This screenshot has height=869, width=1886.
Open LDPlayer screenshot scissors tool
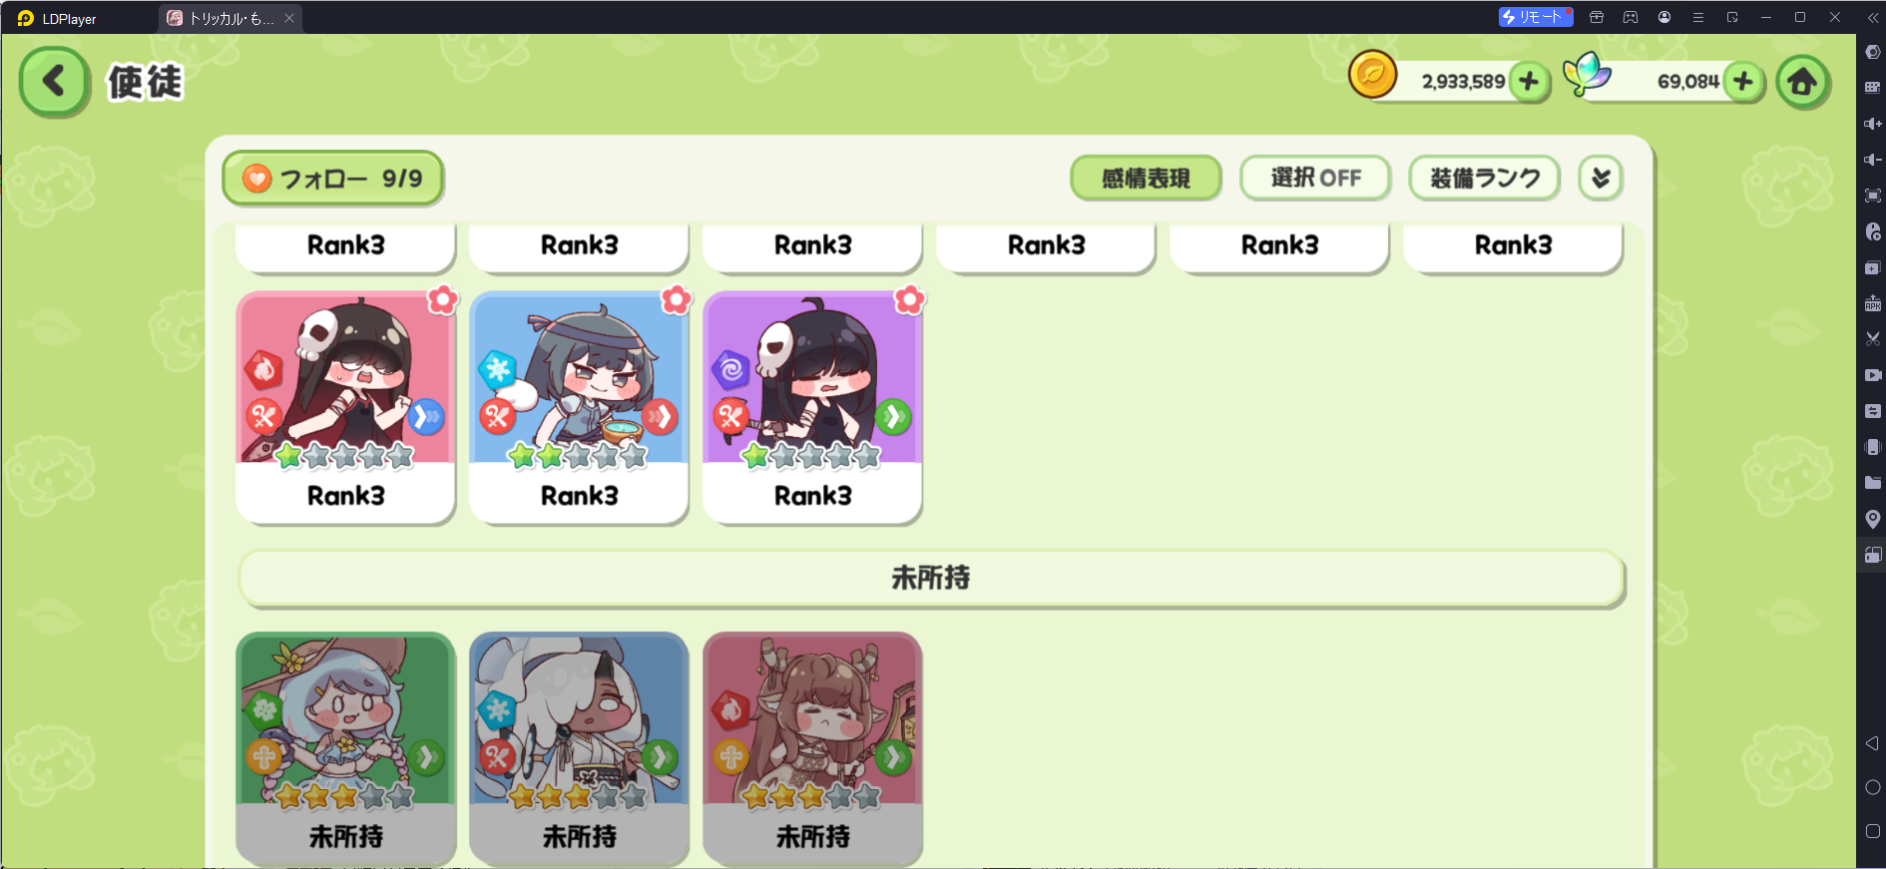pyautogui.click(x=1873, y=339)
